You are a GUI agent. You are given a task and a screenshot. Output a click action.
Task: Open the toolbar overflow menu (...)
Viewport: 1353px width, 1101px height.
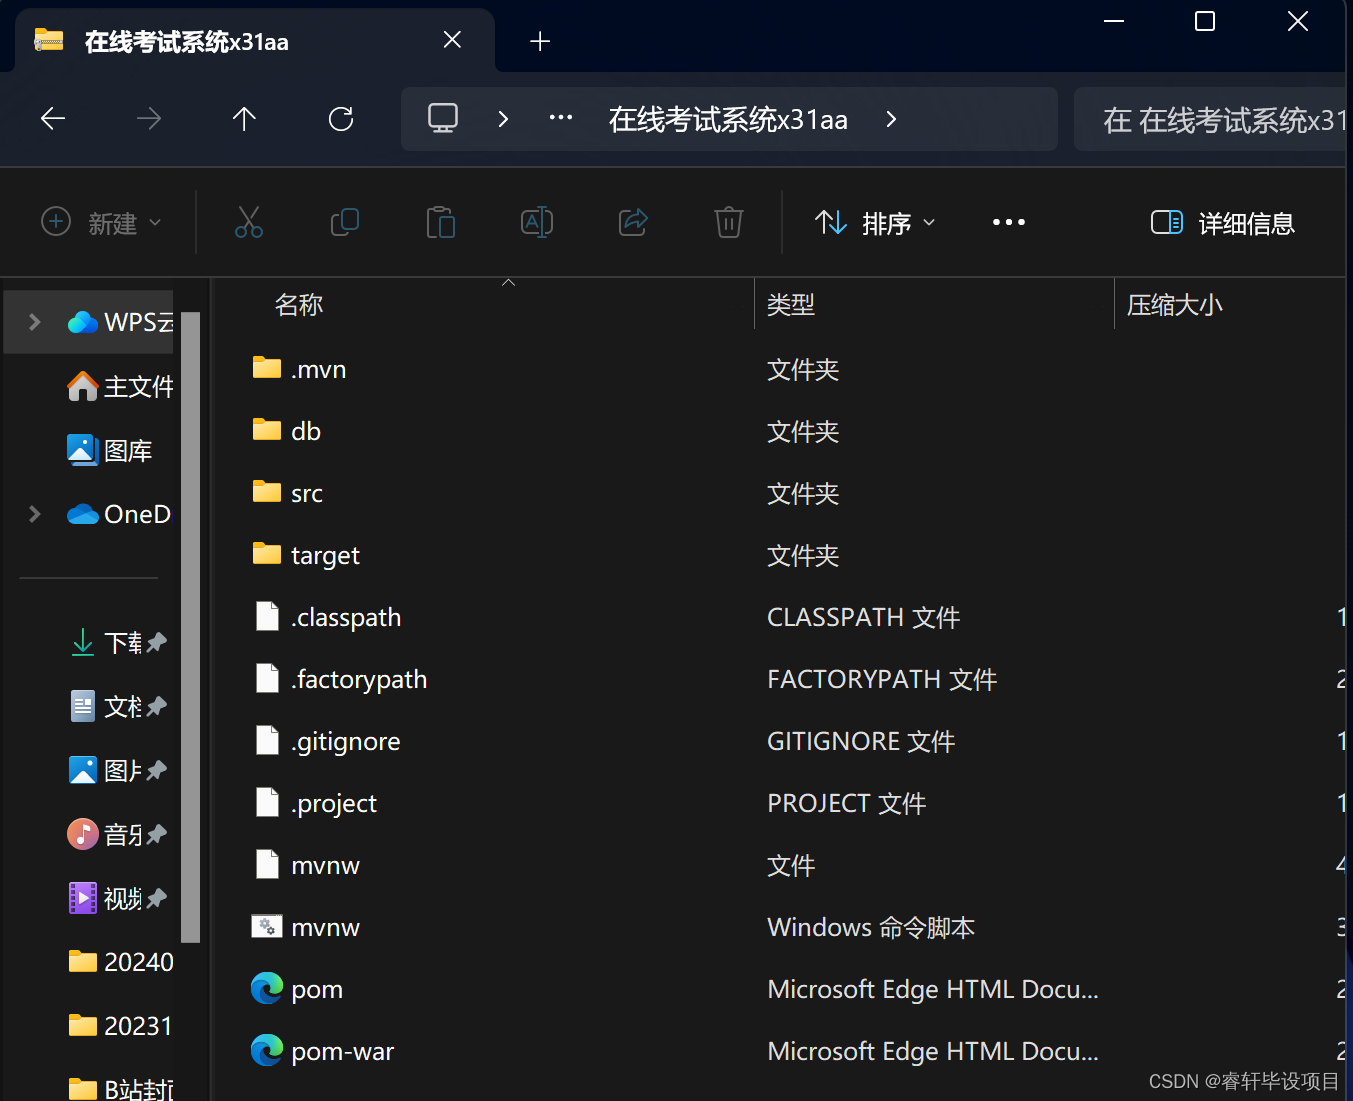[x=1008, y=222]
